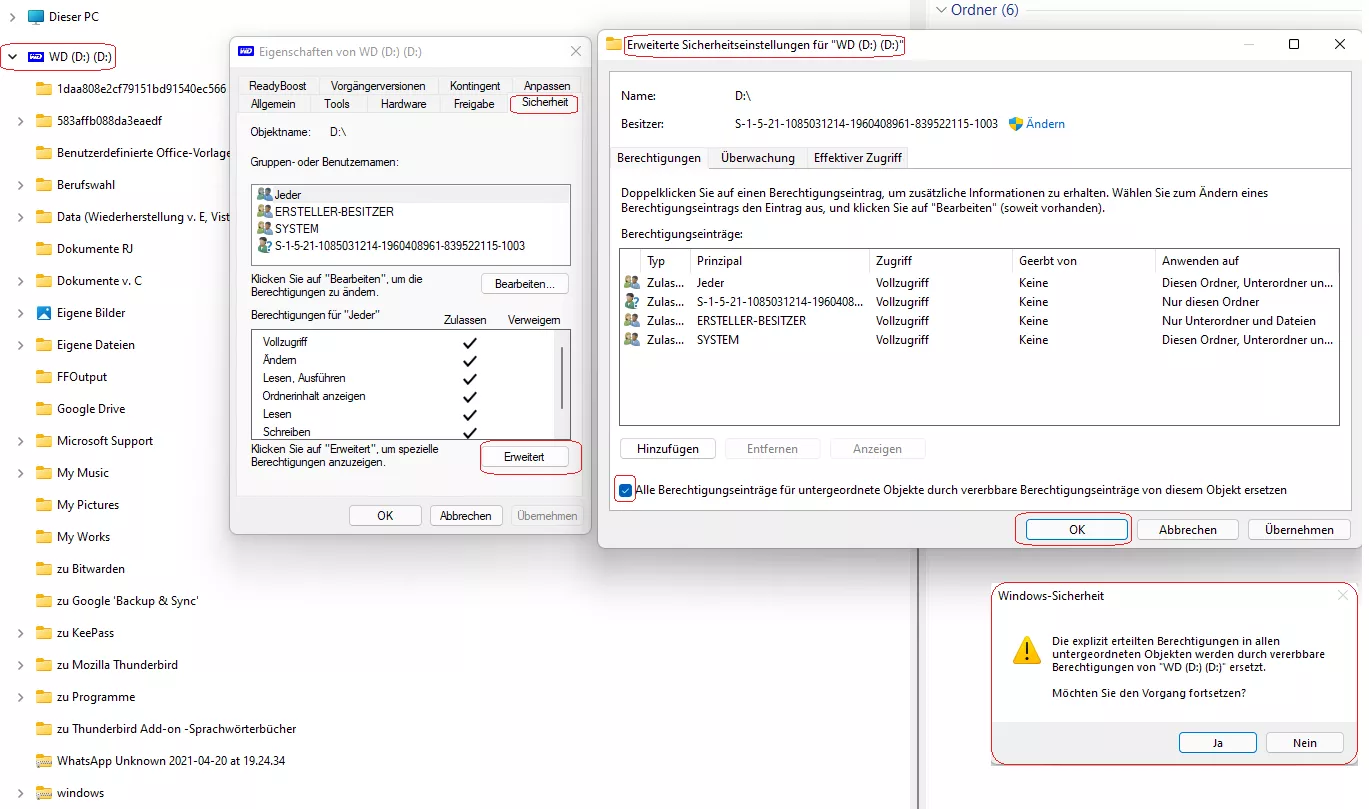Select the Eigene Bilder pictures folder icon
The width and height of the screenshot is (1369, 809).
43,313
